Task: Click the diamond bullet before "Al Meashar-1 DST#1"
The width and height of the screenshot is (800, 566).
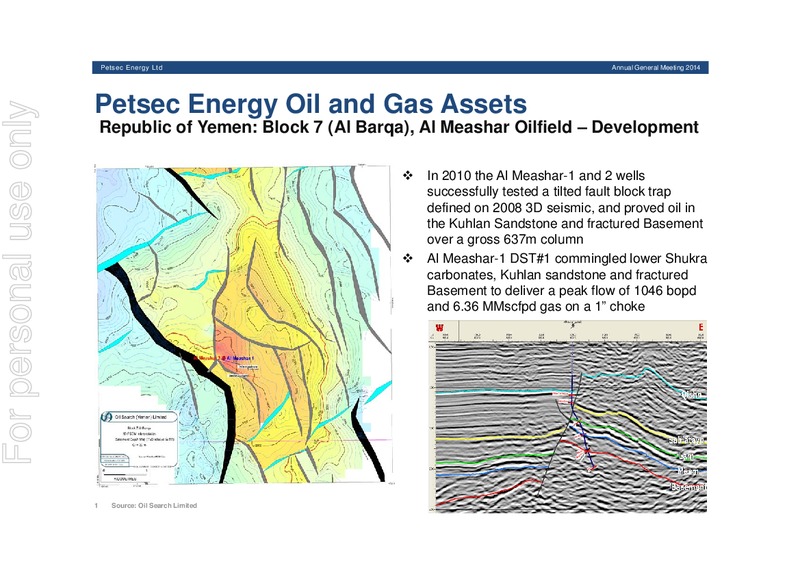Action: [x=408, y=258]
